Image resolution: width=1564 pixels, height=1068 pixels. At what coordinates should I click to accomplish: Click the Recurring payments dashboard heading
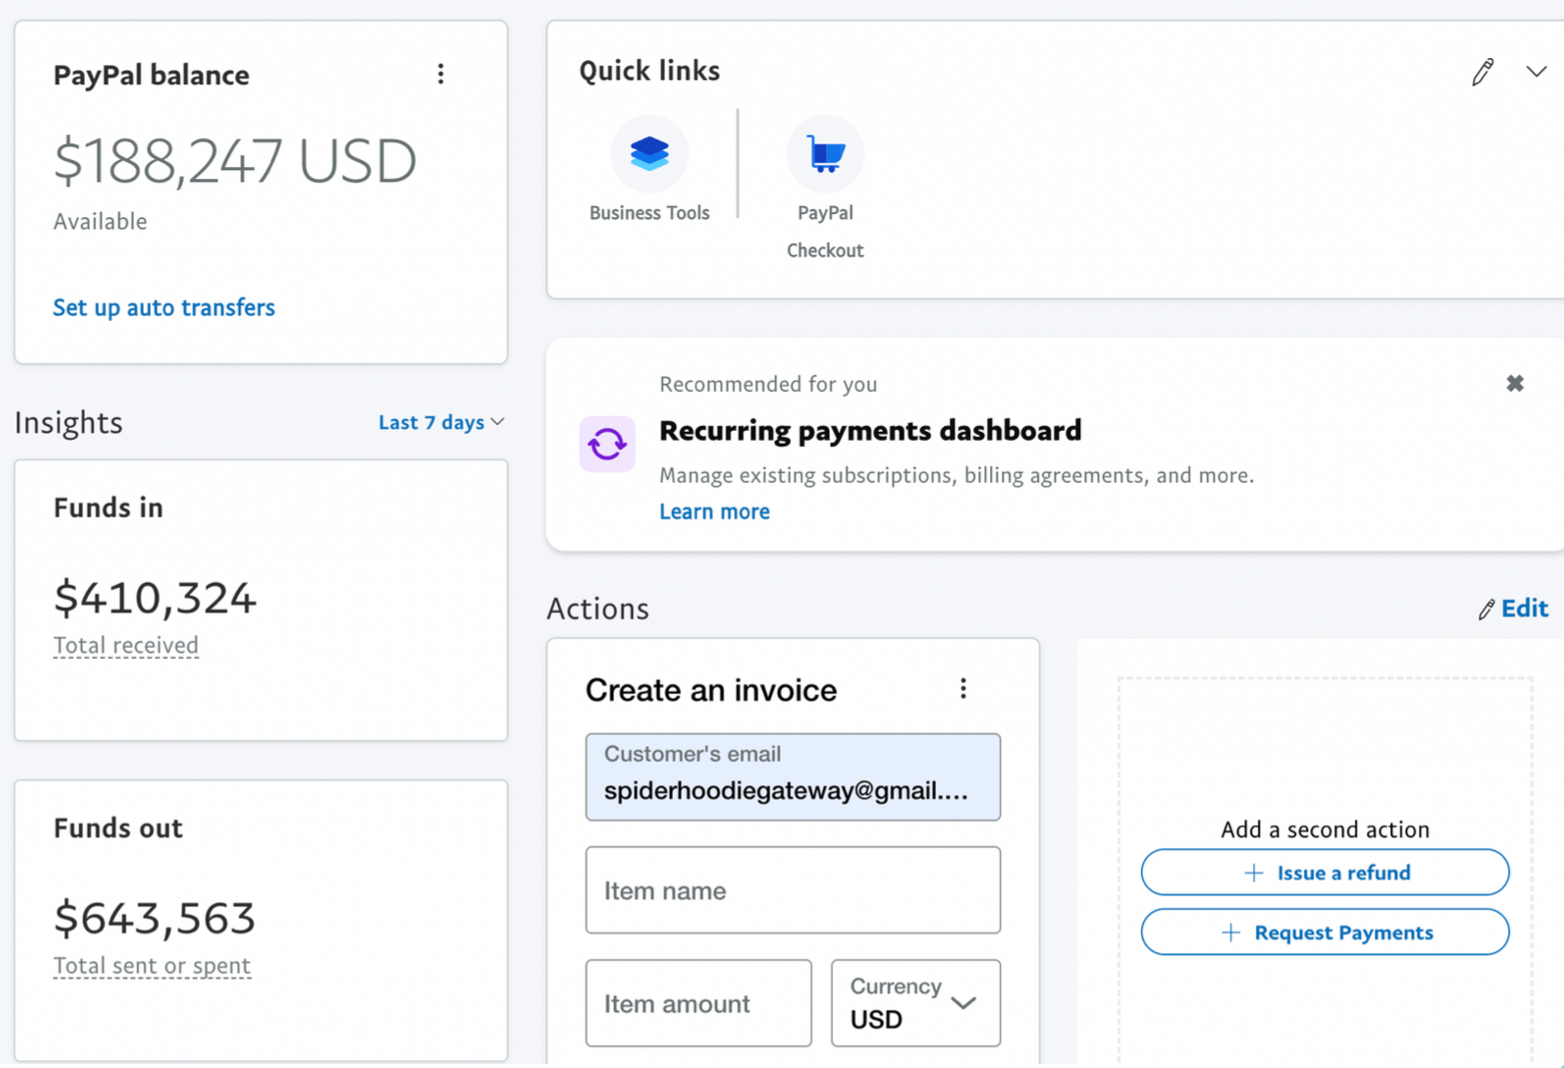coord(870,430)
